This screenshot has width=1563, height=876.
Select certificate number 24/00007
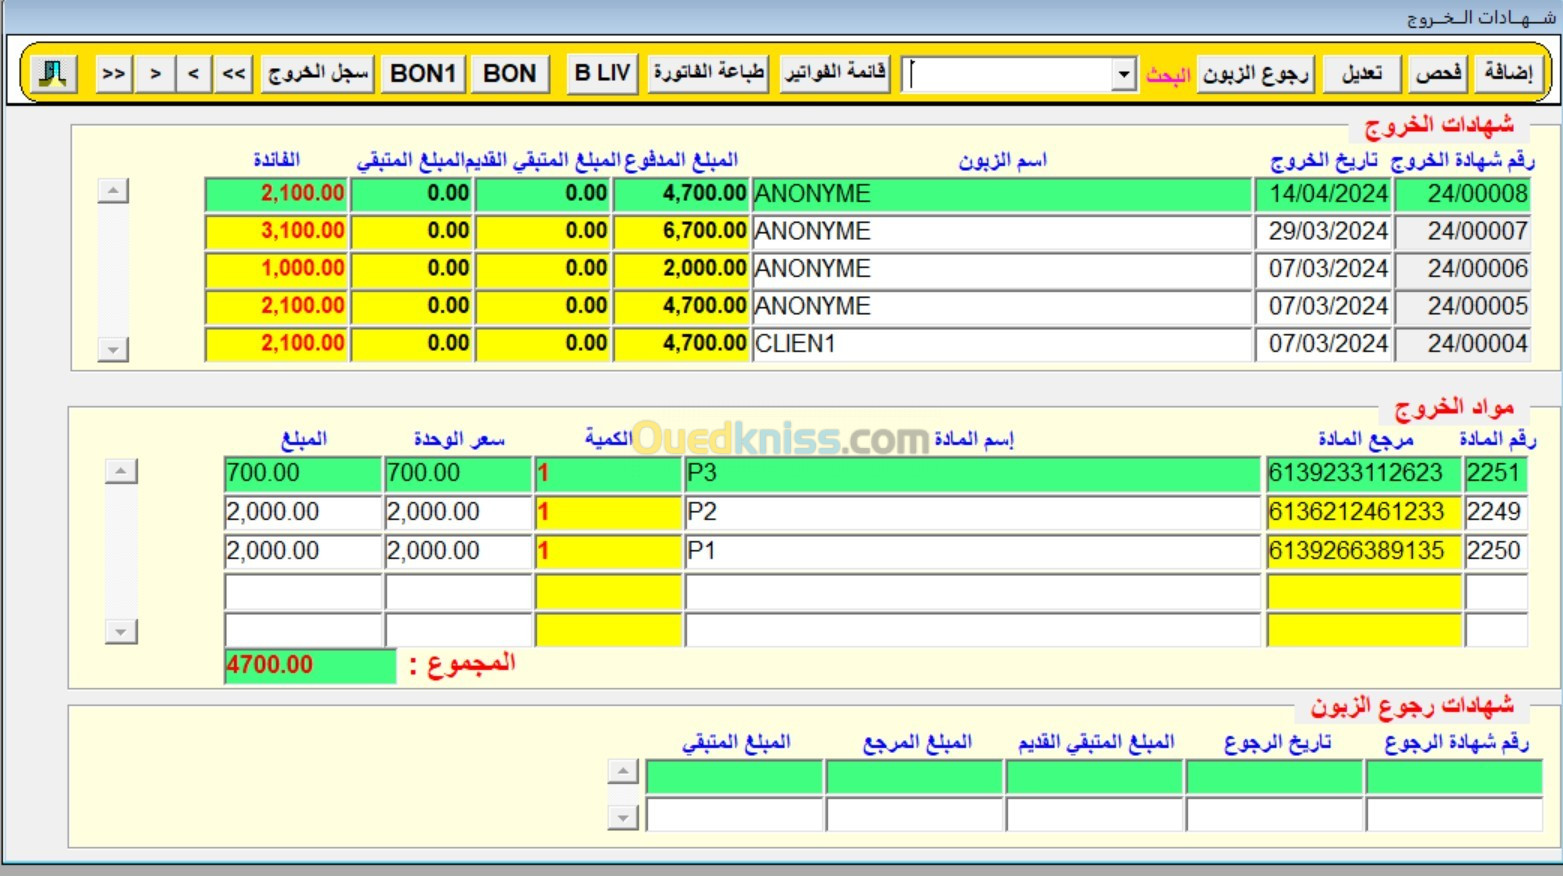pos(1463,231)
